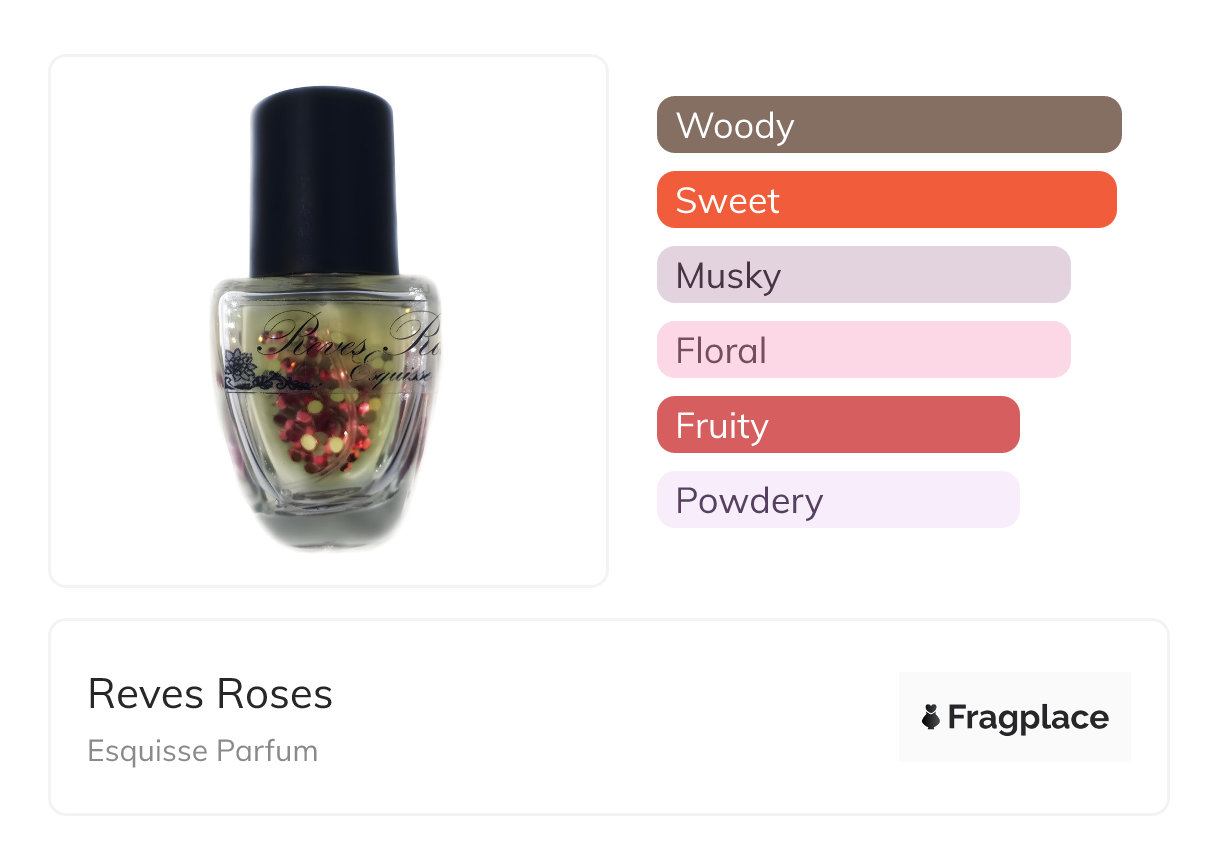
Task: Click the Esquisse Parfum brand name
Action: [202, 751]
